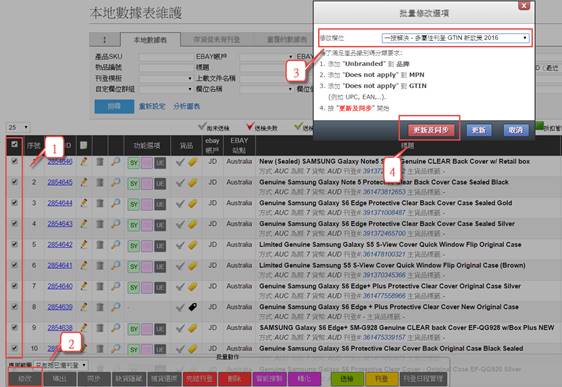Edit item 2854638 with its pencil icon

coord(84,328)
